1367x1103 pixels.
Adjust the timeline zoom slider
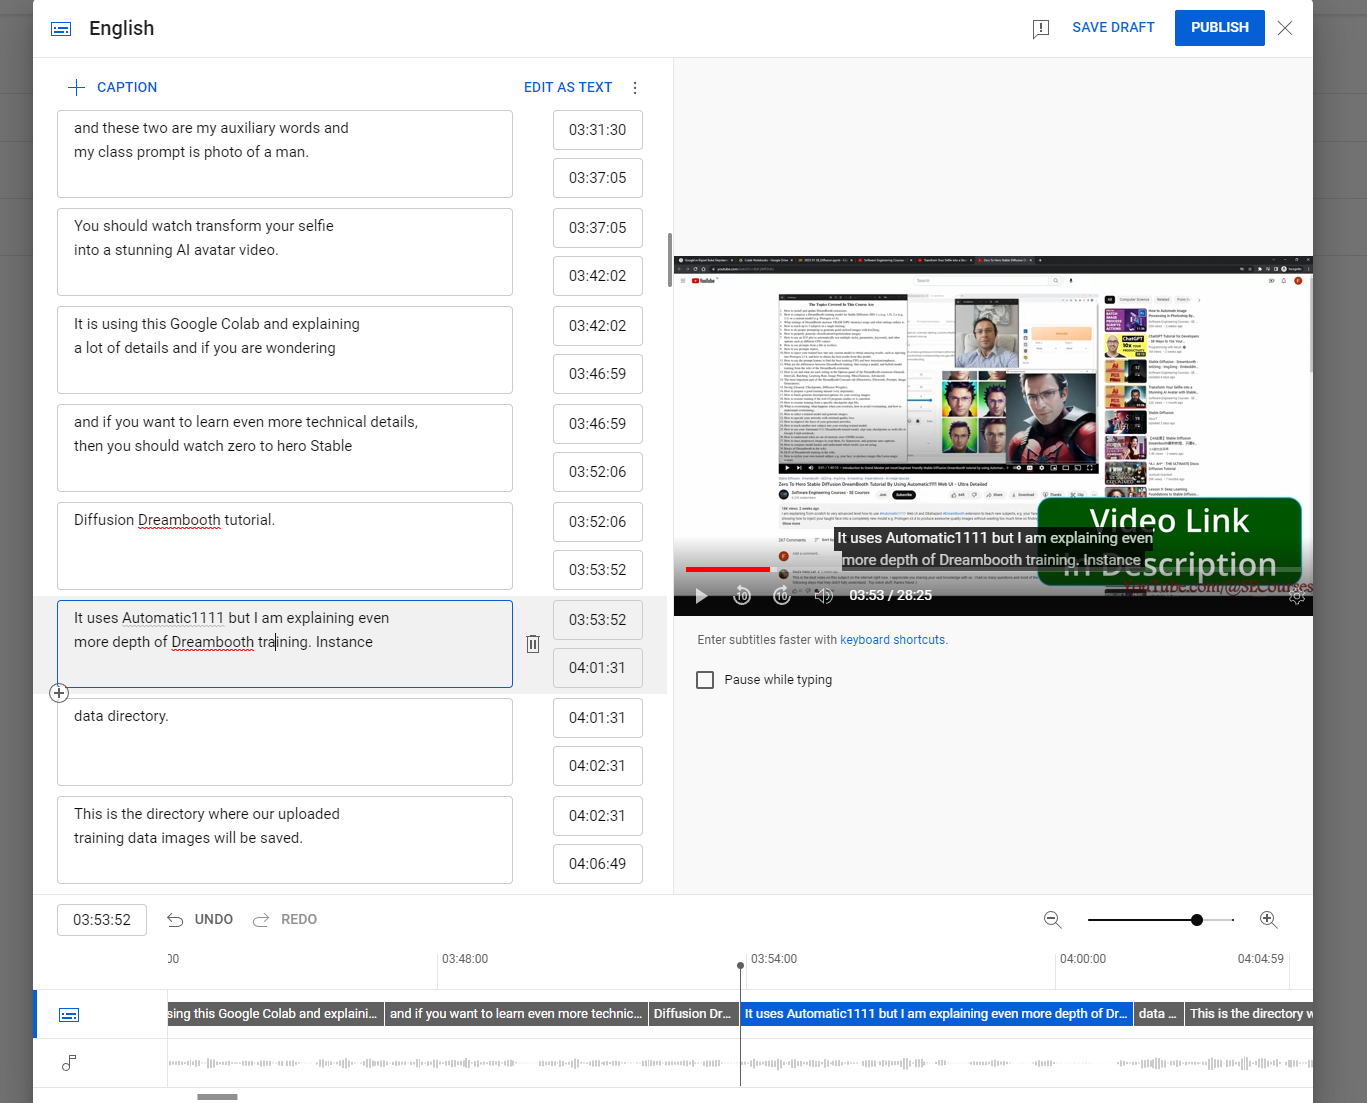click(1197, 919)
